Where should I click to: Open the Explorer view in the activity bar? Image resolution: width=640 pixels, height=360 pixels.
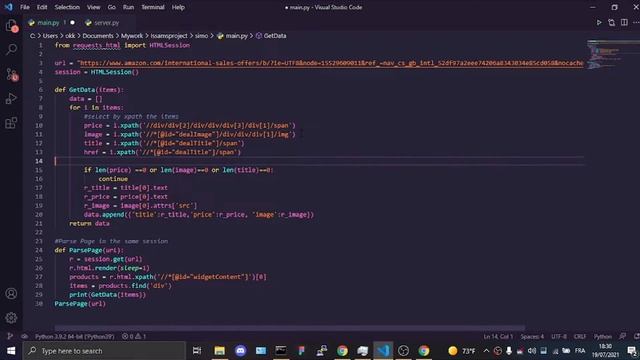[11, 26]
